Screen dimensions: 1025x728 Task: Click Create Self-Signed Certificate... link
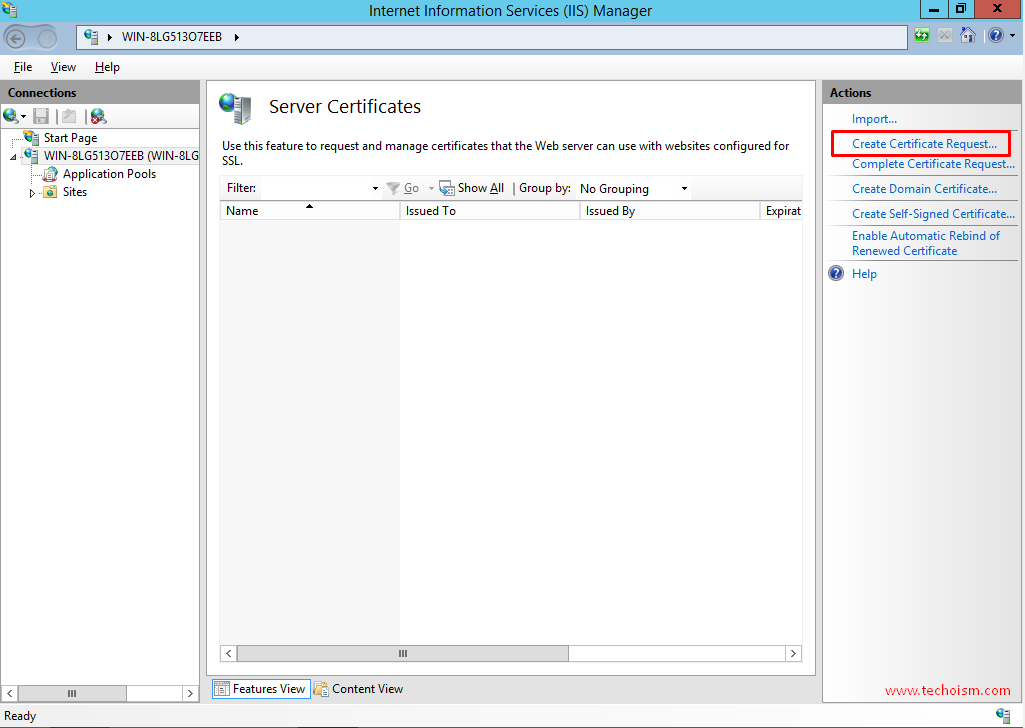click(933, 214)
